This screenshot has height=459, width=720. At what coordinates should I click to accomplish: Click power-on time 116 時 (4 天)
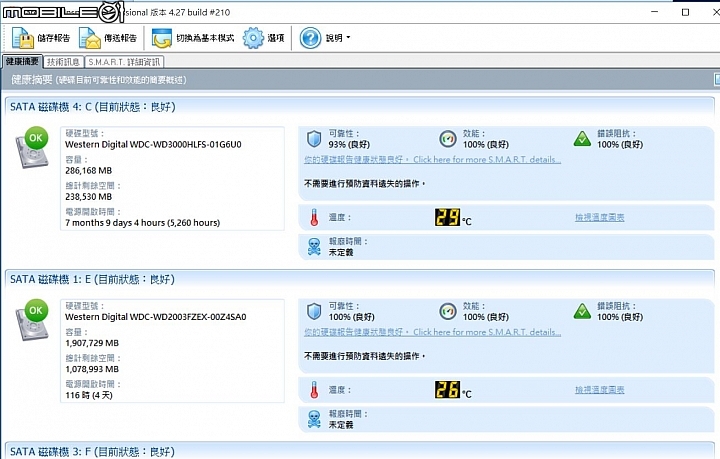coord(89,396)
